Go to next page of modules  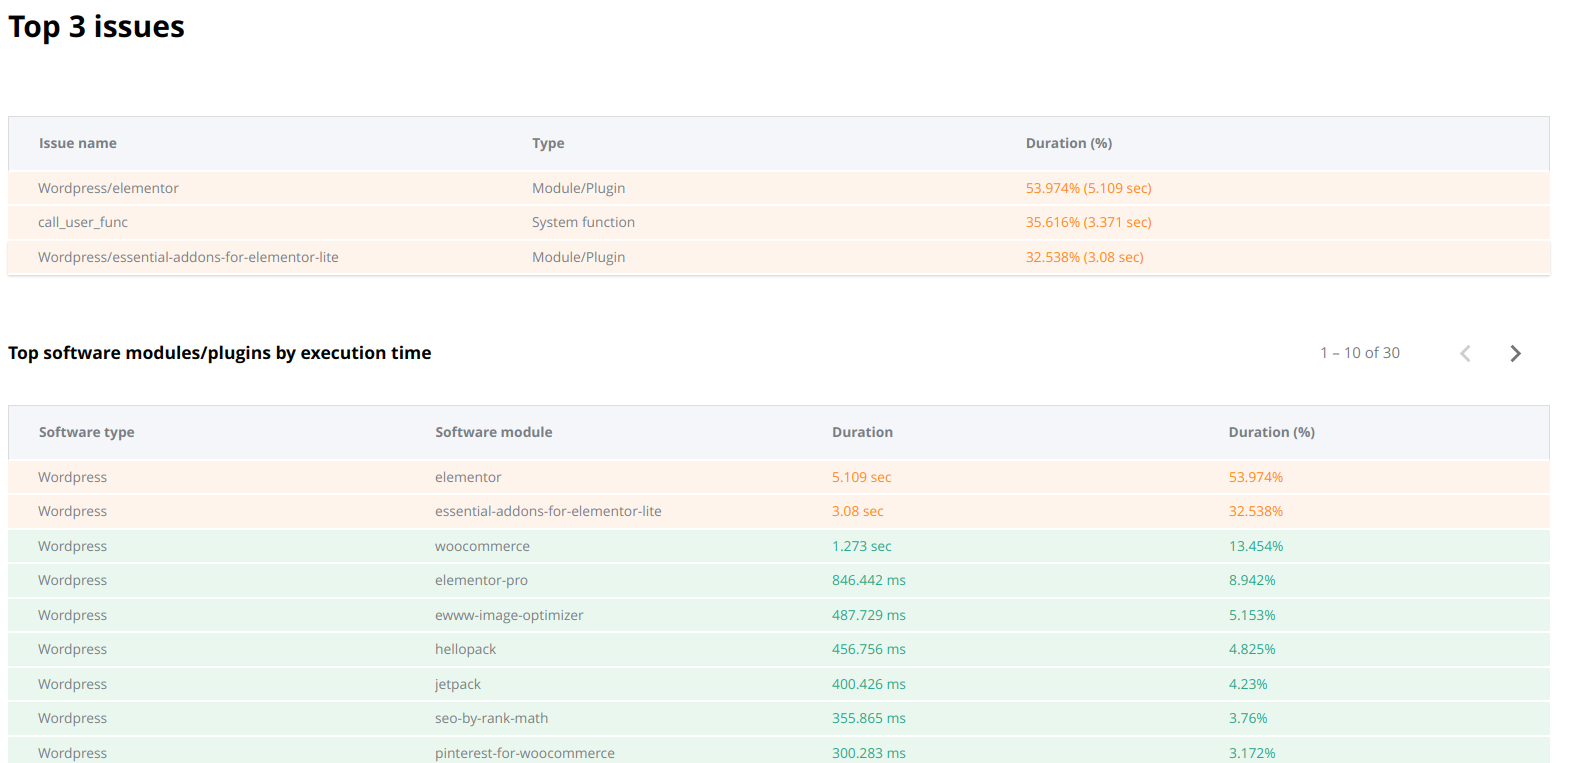point(1515,353)
